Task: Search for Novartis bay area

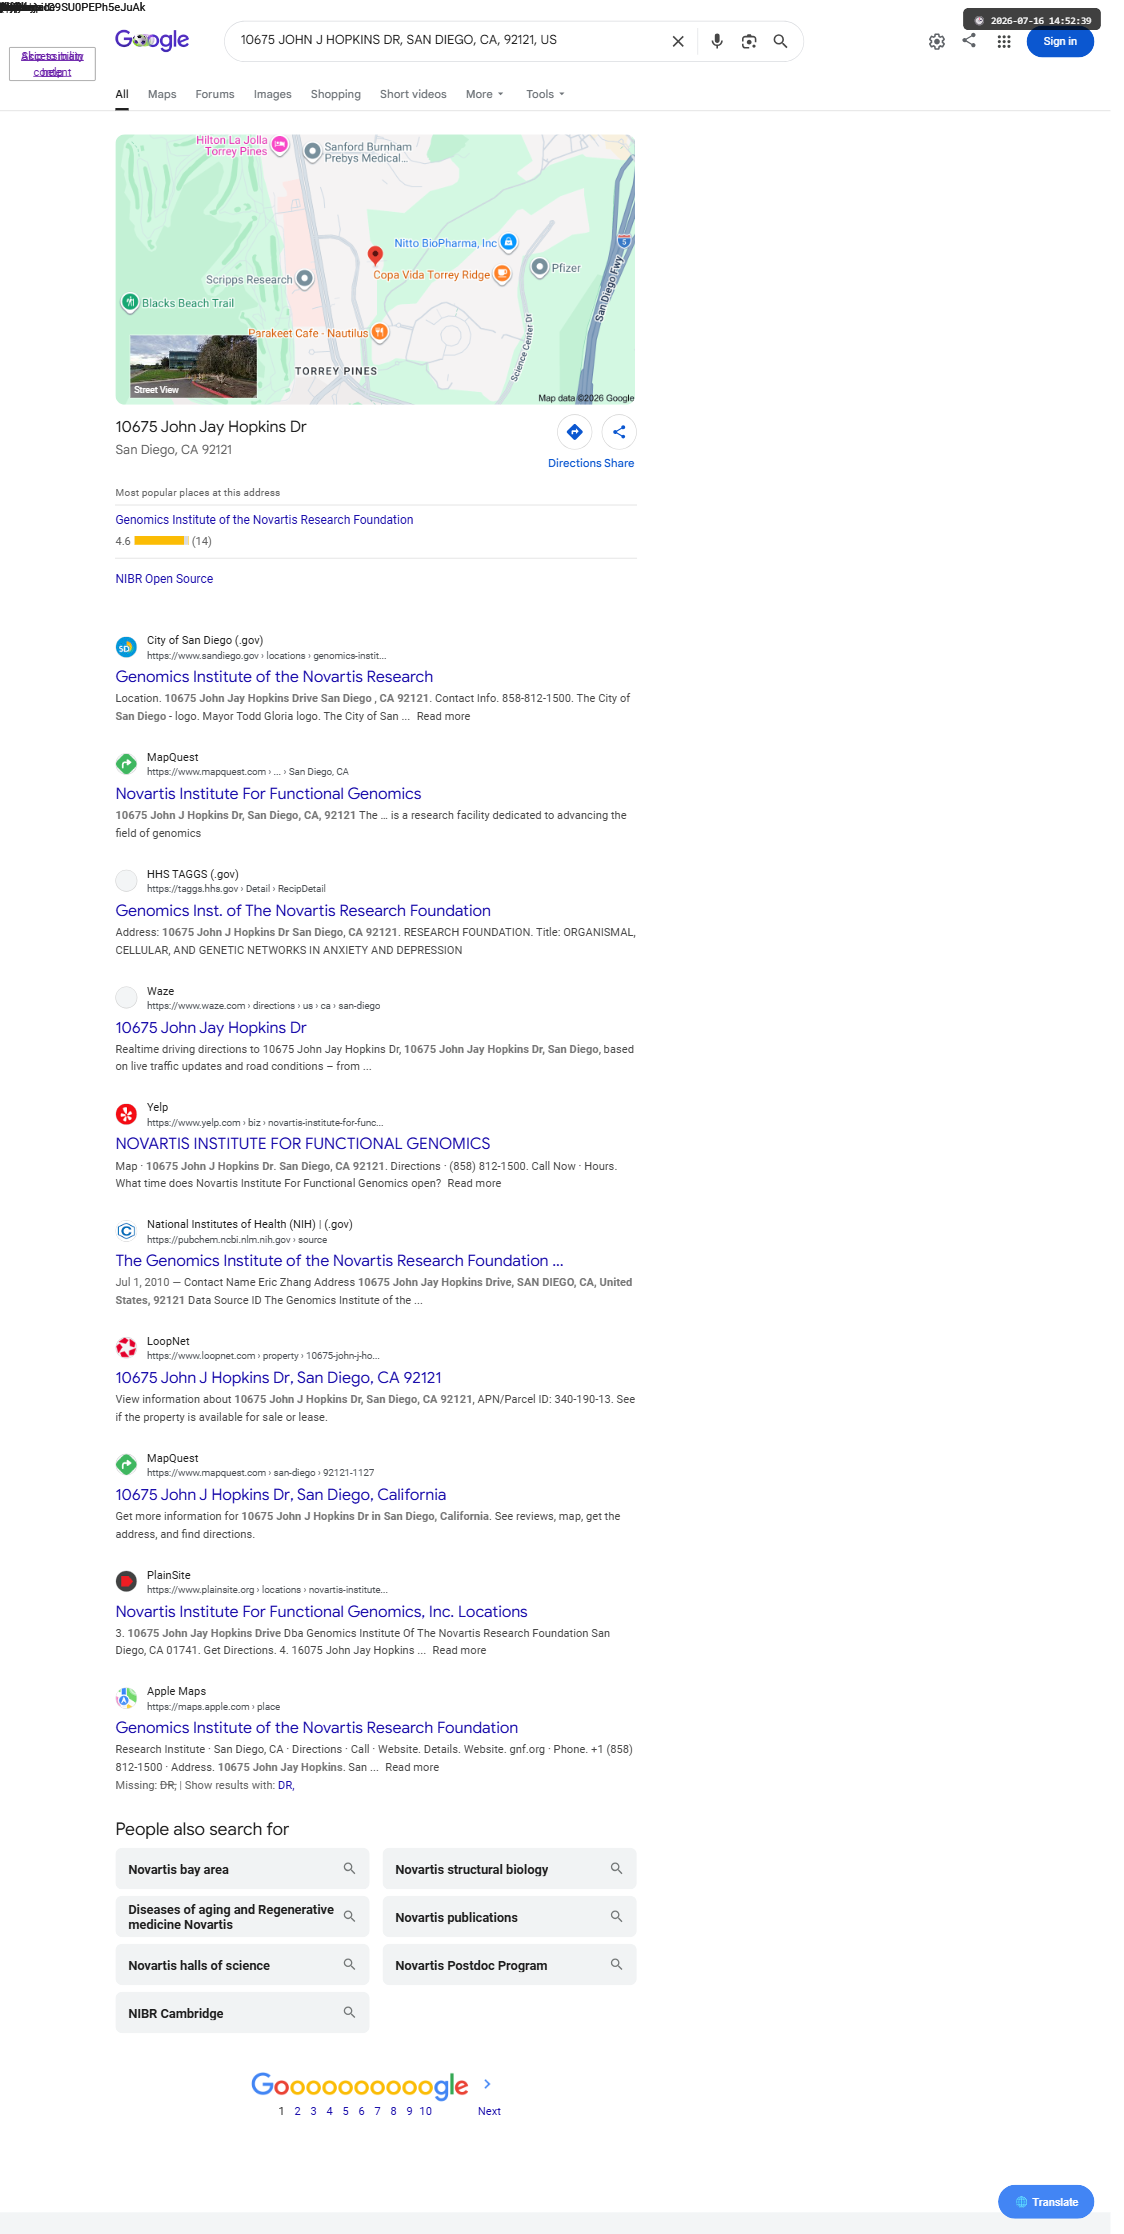Action: (242, 1869)
